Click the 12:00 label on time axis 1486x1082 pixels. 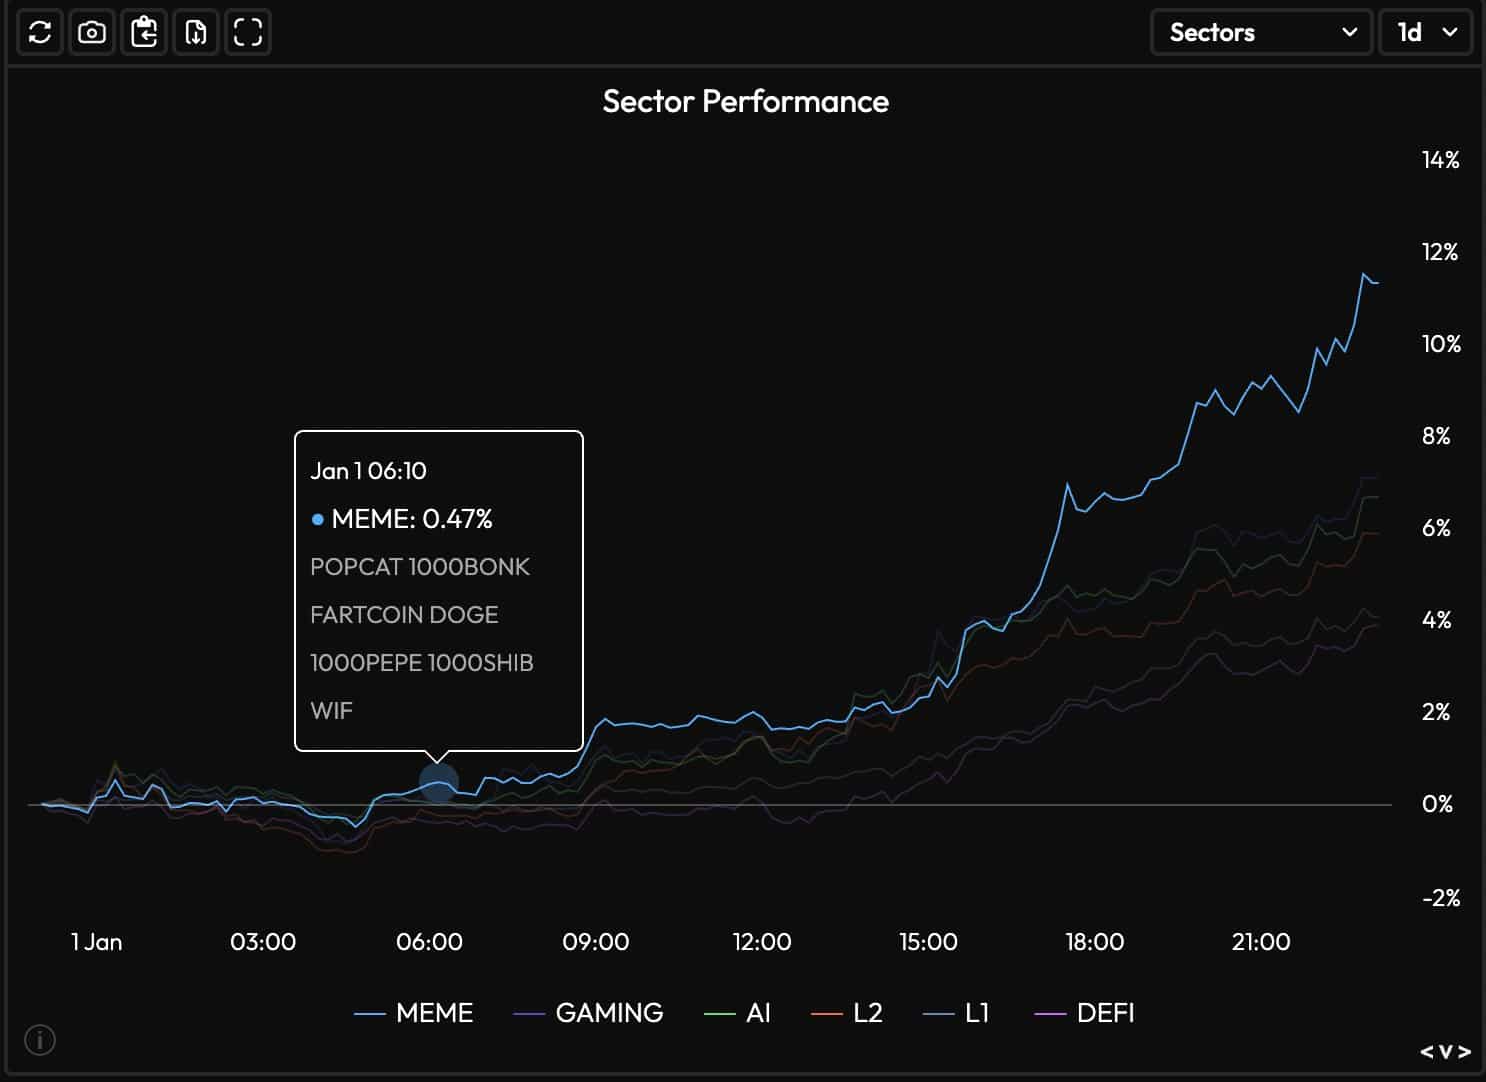[x=761, y=942]
